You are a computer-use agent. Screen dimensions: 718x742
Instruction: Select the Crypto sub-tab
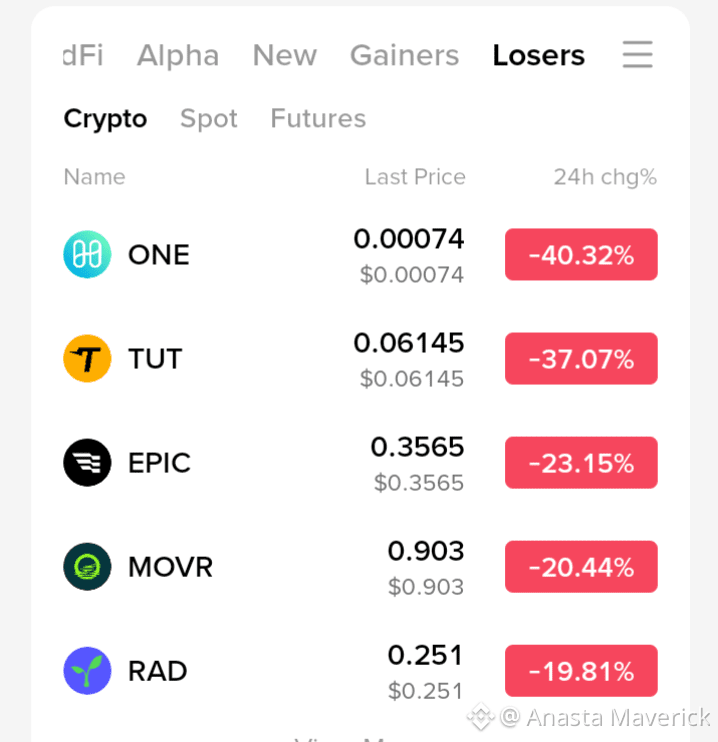tap(105, 118)
